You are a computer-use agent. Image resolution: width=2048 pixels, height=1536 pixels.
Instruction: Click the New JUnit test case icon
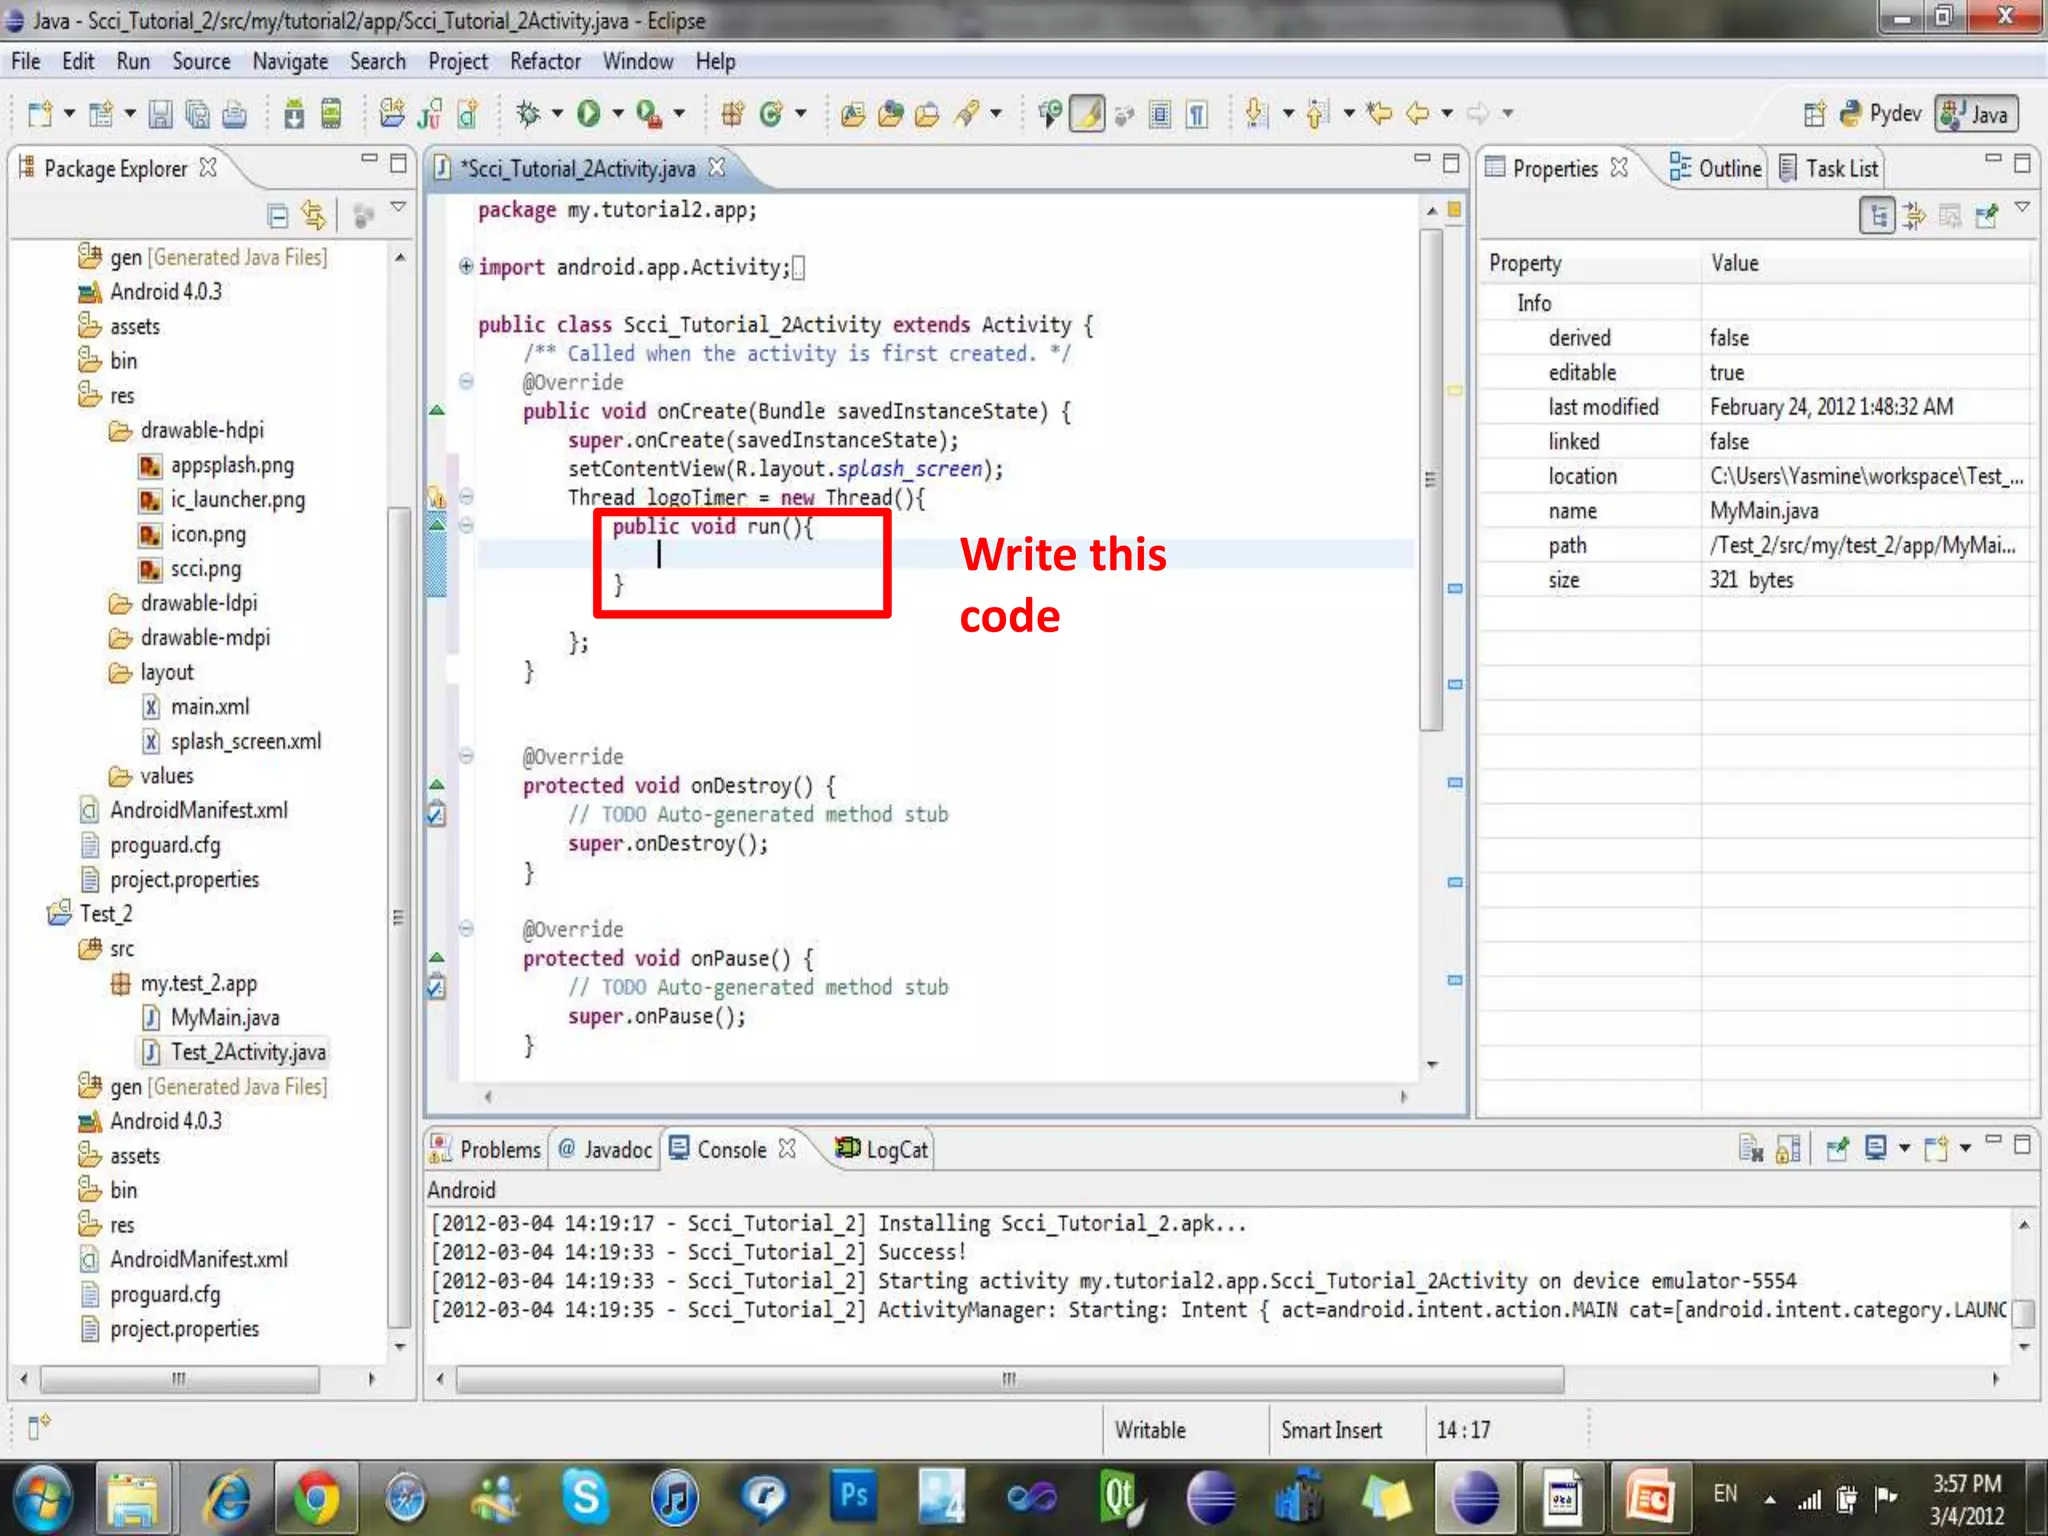[430, 115]
